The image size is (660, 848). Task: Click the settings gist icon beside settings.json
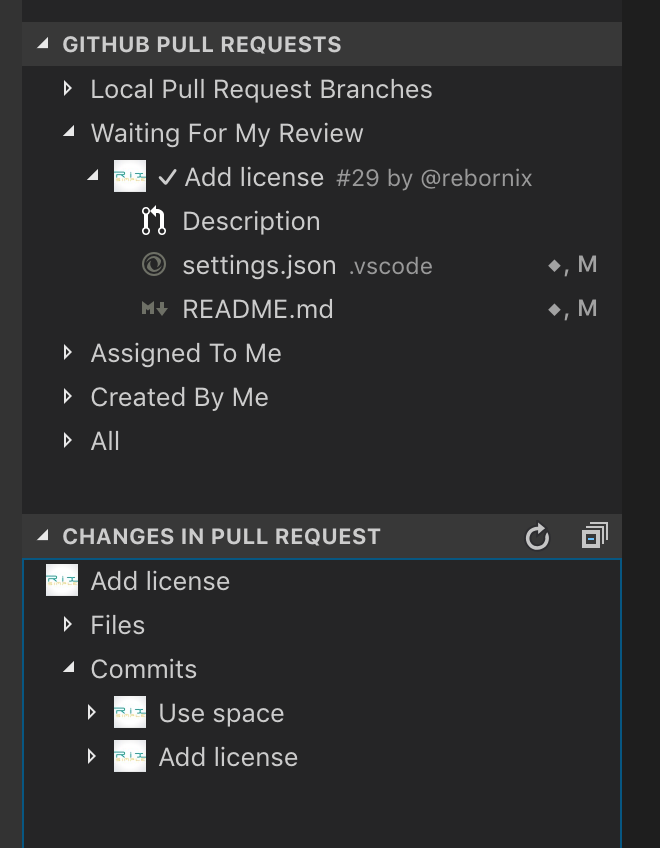pos(156,265)
